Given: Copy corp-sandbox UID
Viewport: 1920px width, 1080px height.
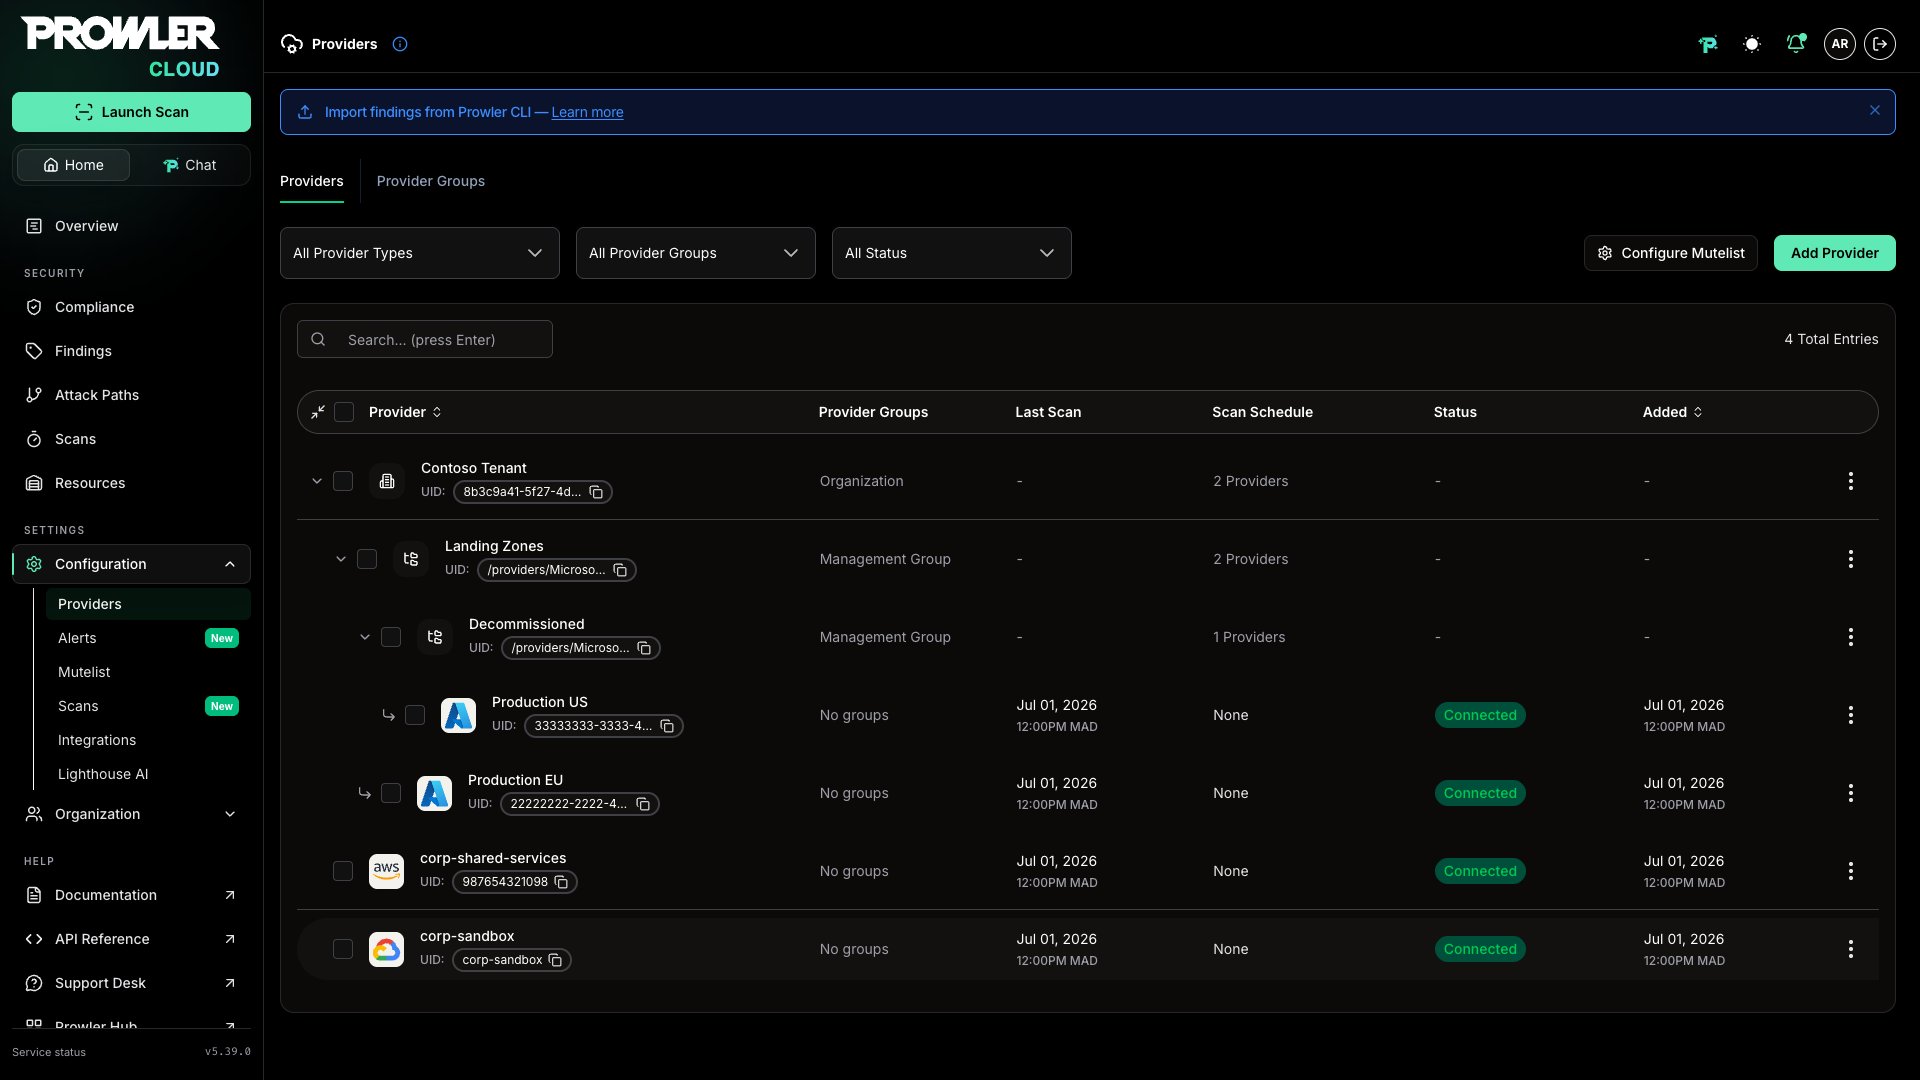Looking at the screenshot, I should (555, 960).
